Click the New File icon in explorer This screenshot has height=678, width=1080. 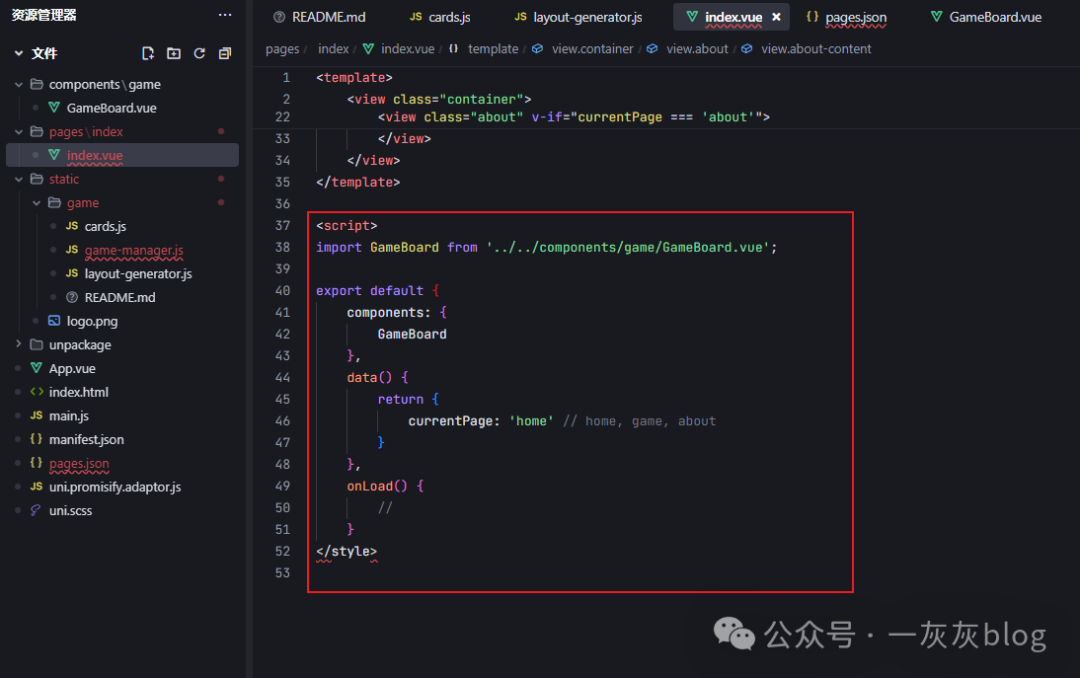coord(148,53)
